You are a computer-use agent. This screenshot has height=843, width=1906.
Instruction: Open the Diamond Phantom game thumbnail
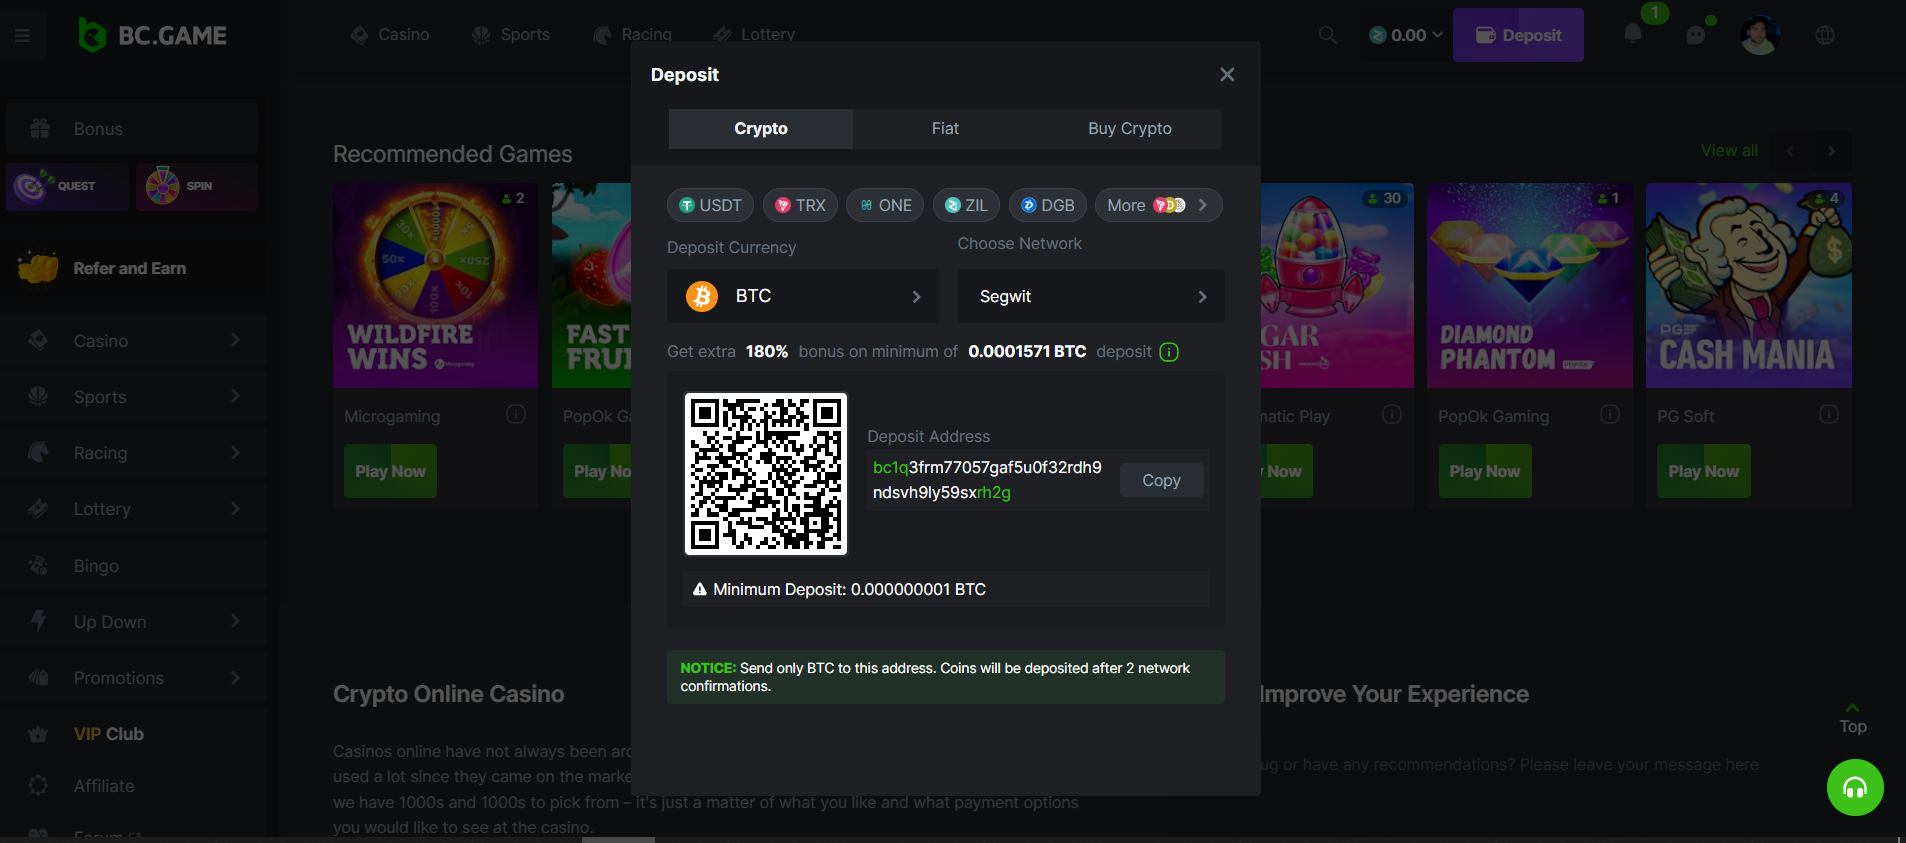1530,285
